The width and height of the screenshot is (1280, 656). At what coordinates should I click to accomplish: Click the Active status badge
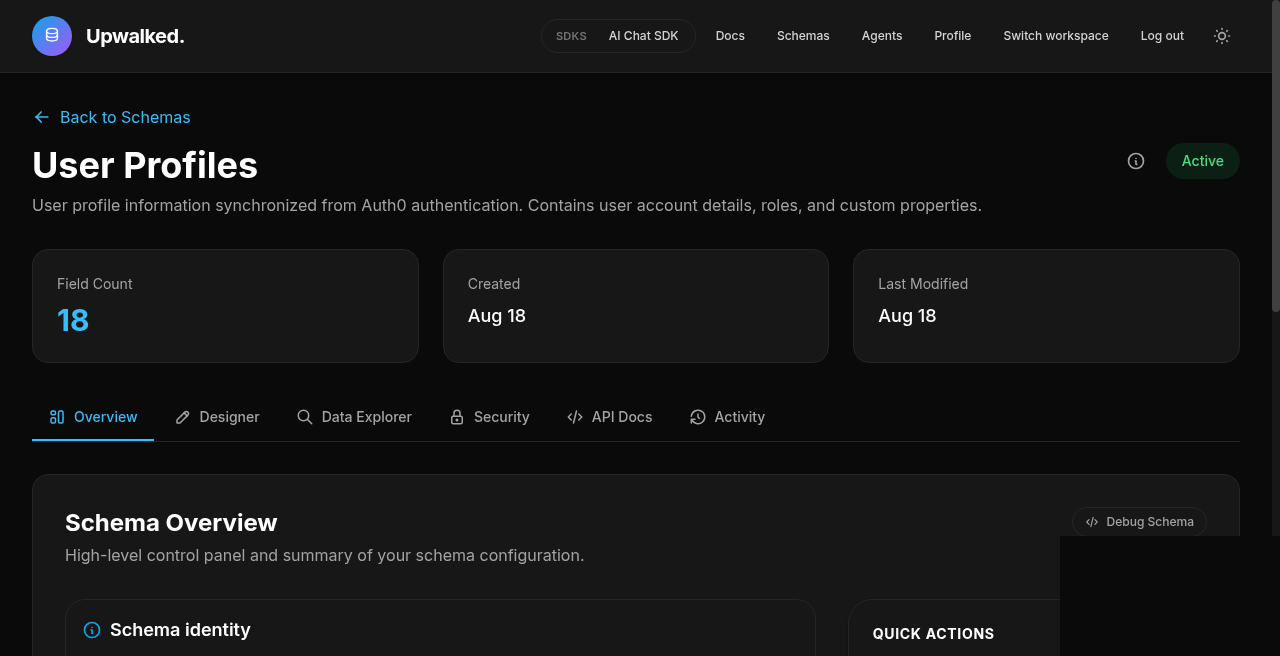pos(1203,161)
